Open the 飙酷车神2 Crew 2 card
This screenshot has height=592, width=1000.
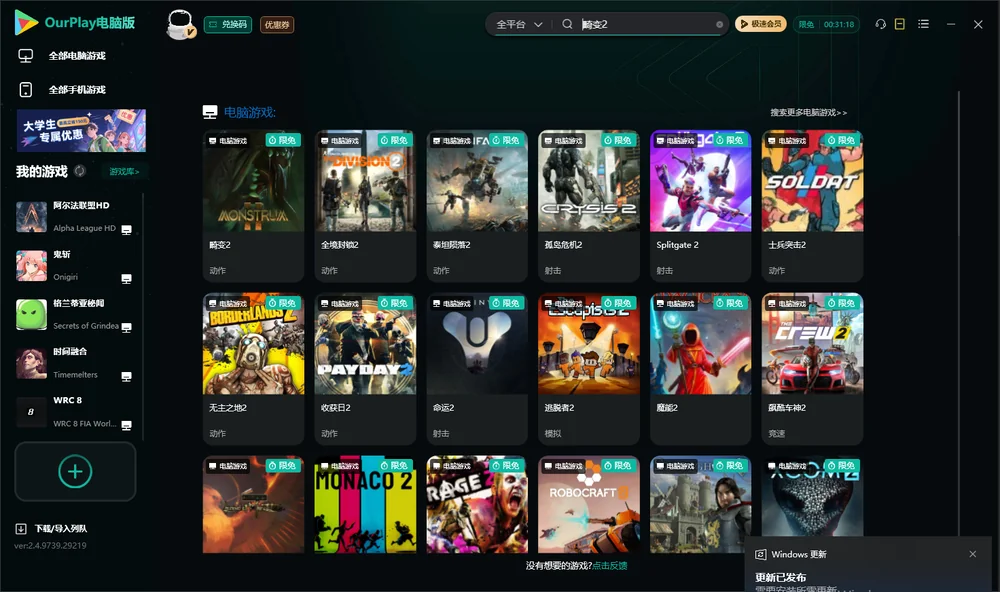(812, 369)
